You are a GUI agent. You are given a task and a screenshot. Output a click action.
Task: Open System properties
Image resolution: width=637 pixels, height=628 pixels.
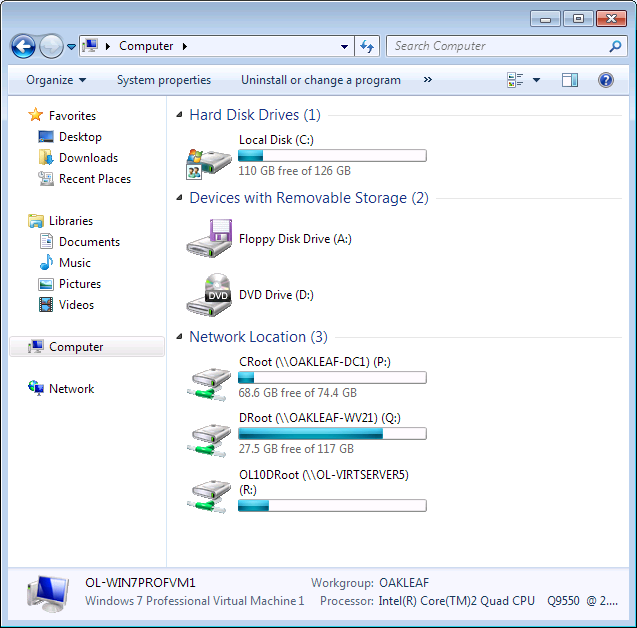click(x=164, y=80)
